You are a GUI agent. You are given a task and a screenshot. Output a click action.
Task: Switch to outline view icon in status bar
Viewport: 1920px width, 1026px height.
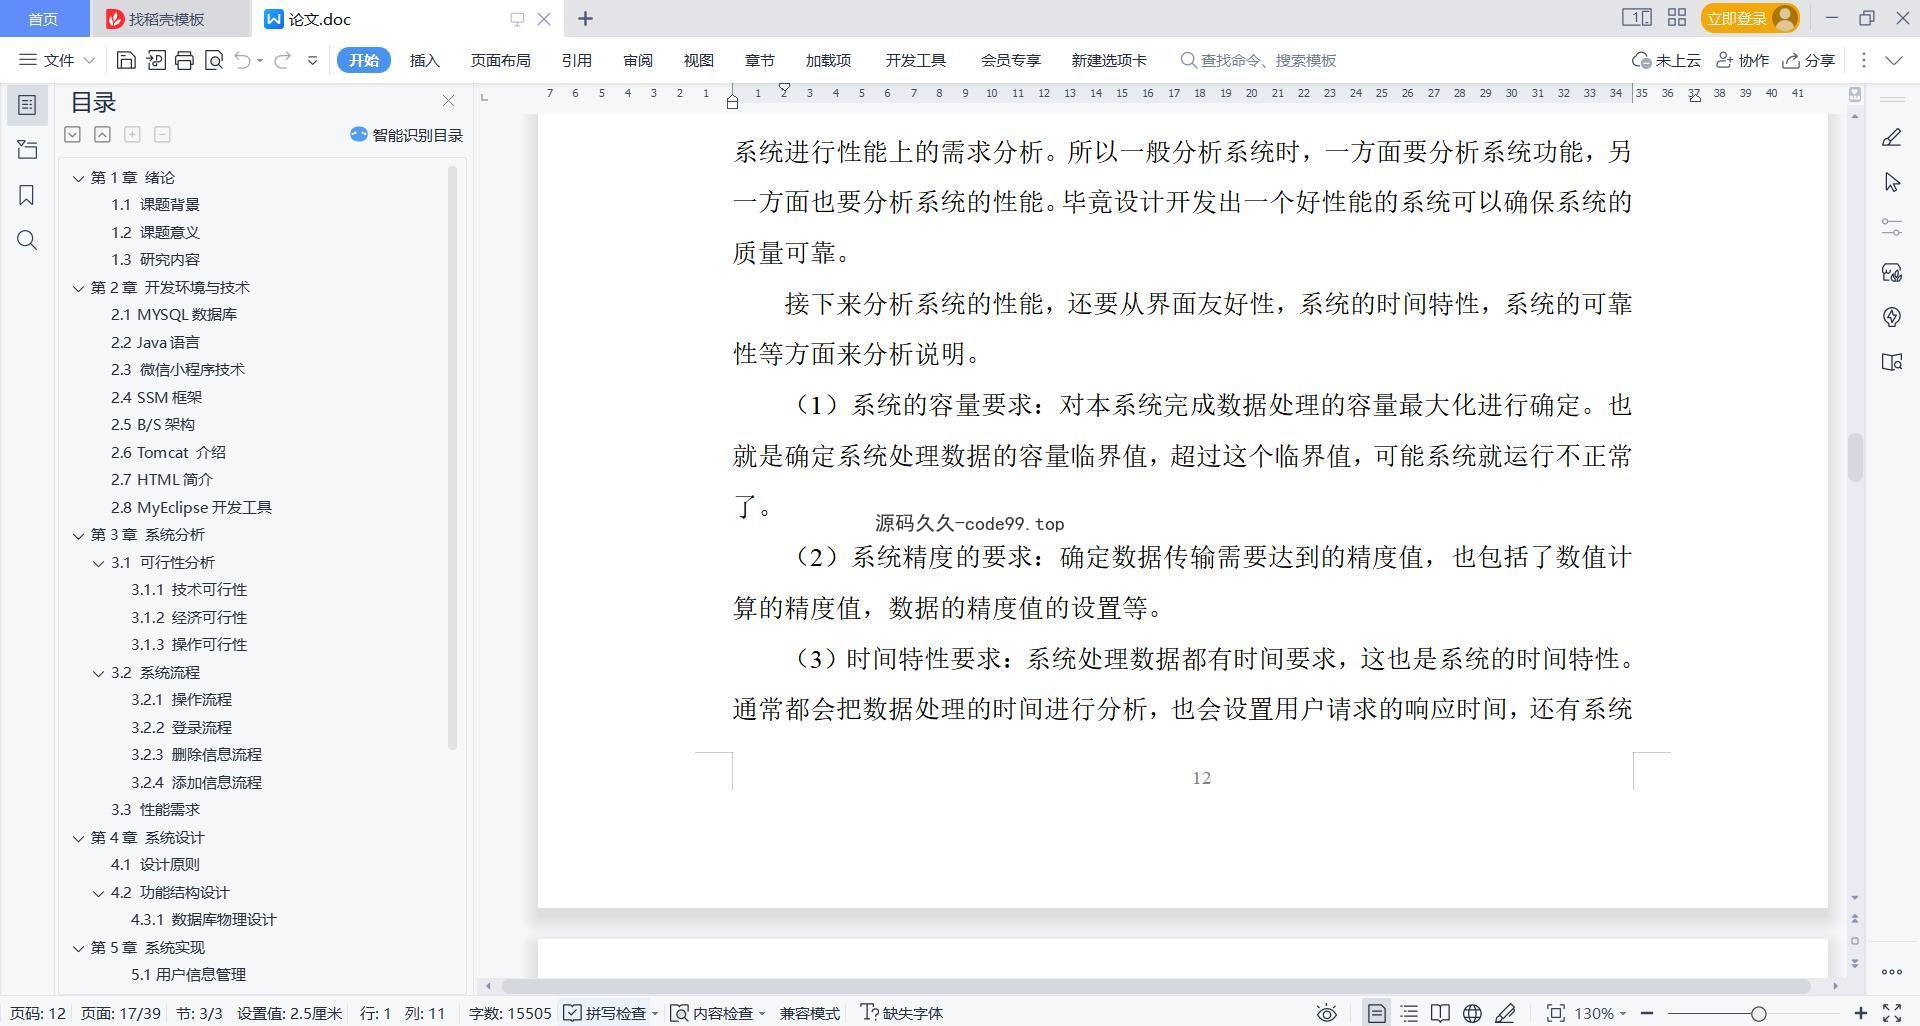(x=1409, y=1013)
